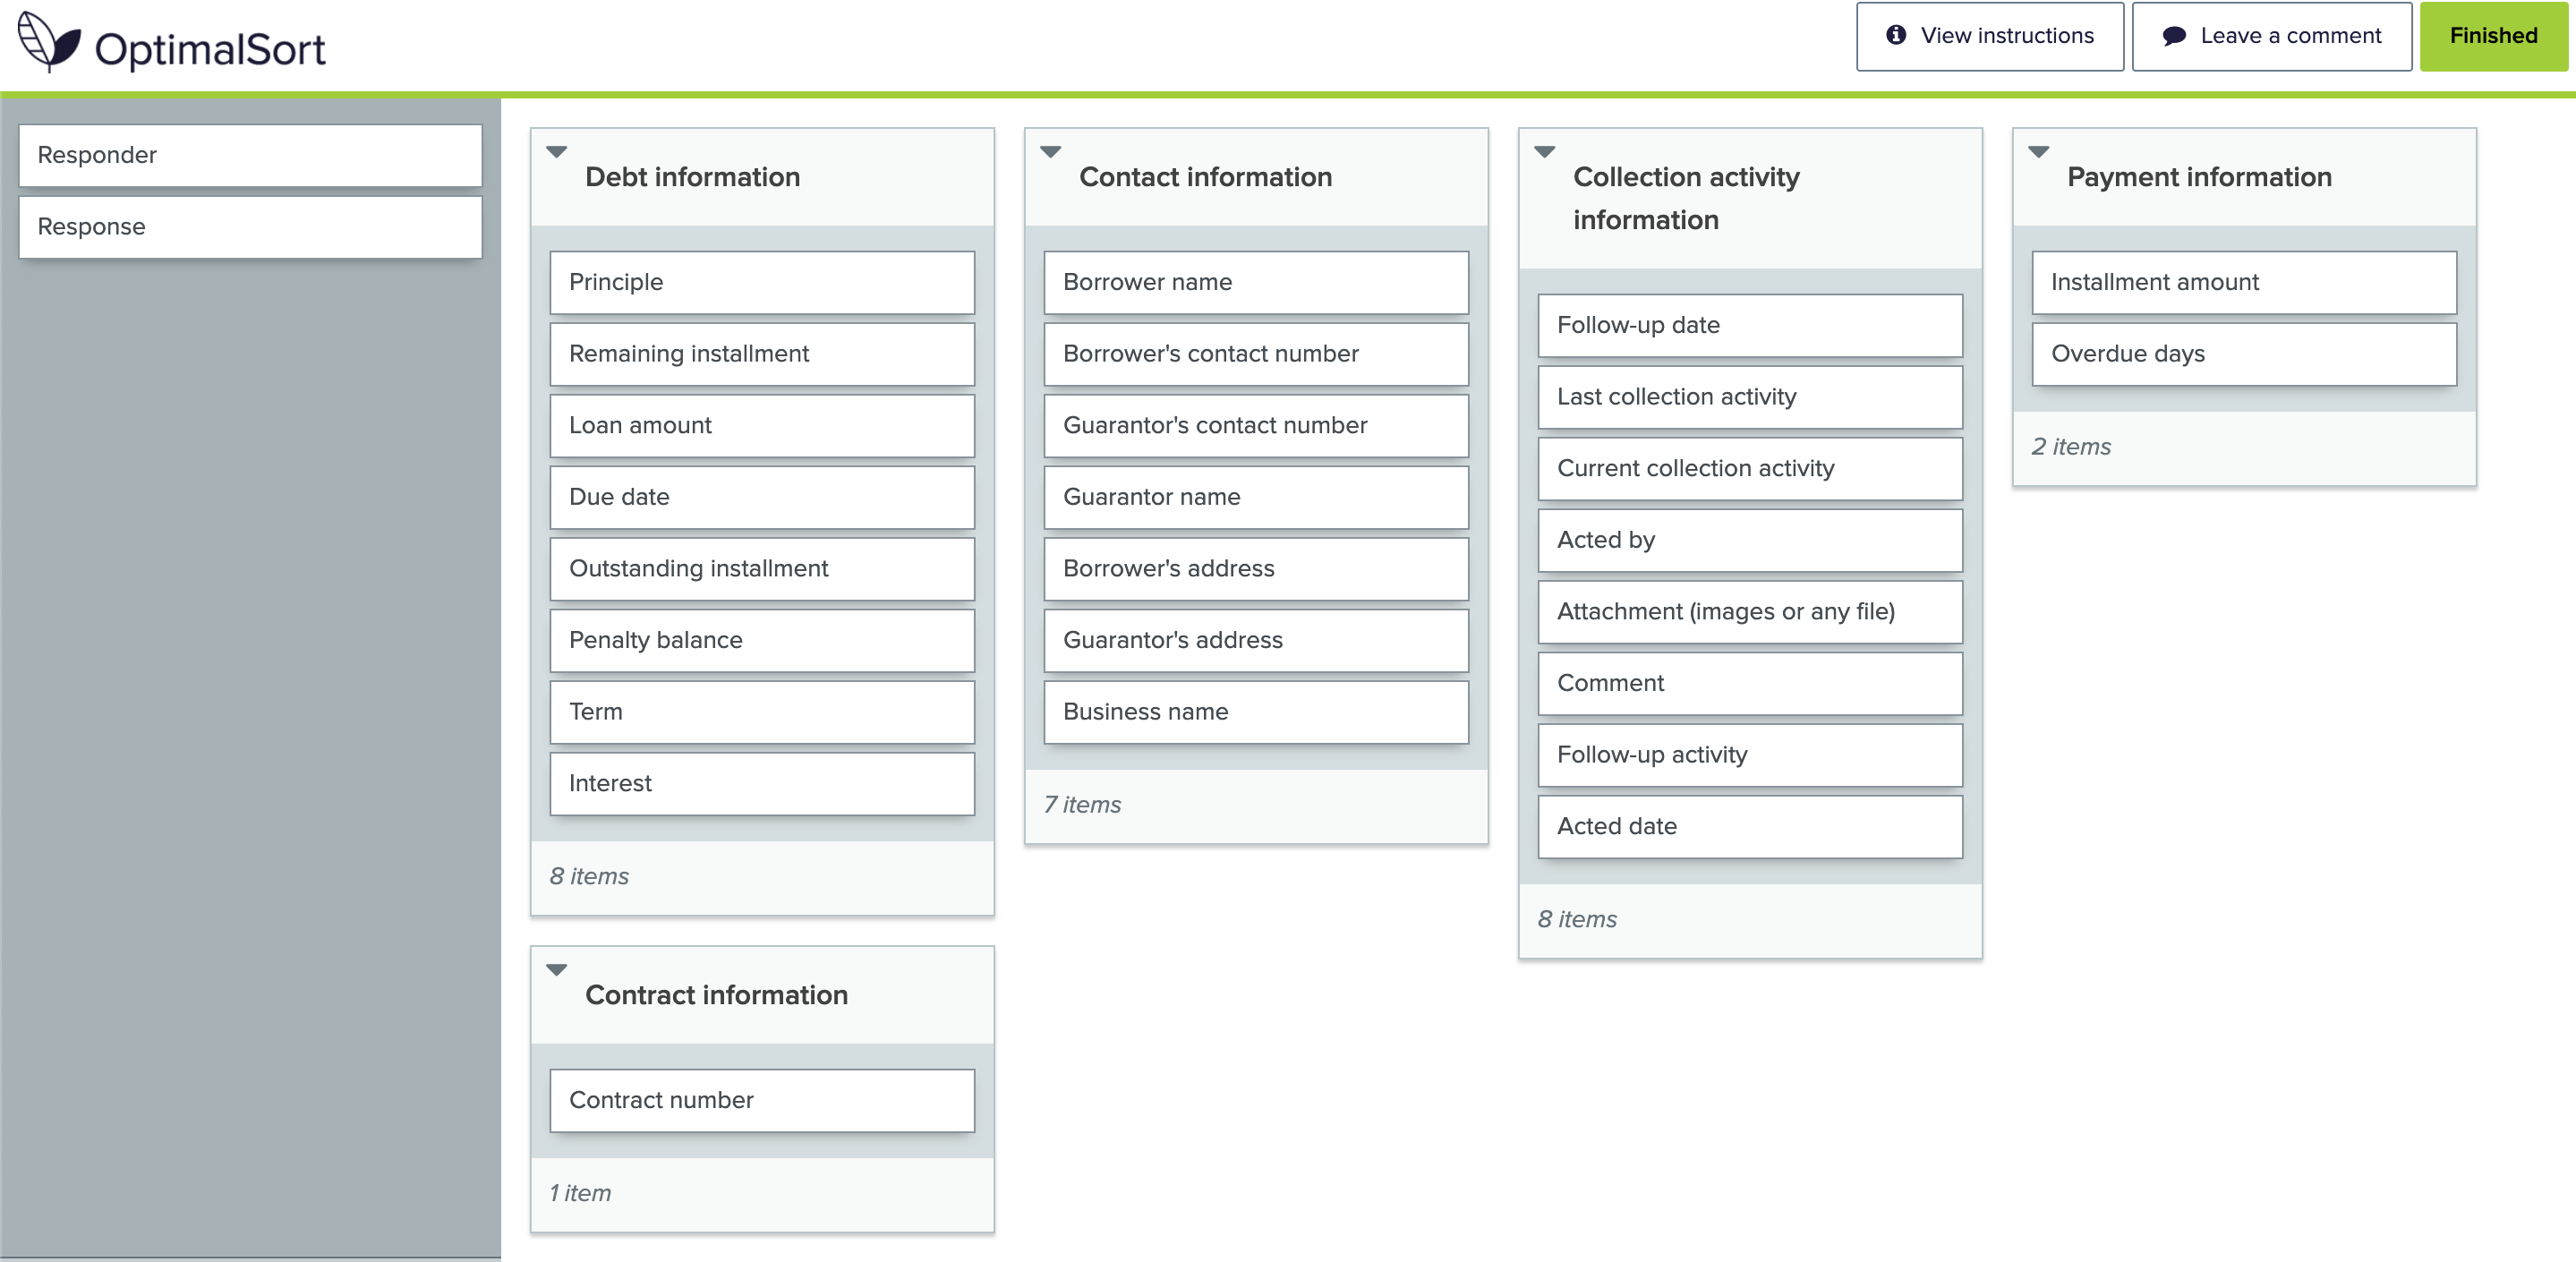The height and width of the screenshot is (1262, 2576).
Task: Select the Follow-up activity card
Action: tap(1750, 755)
